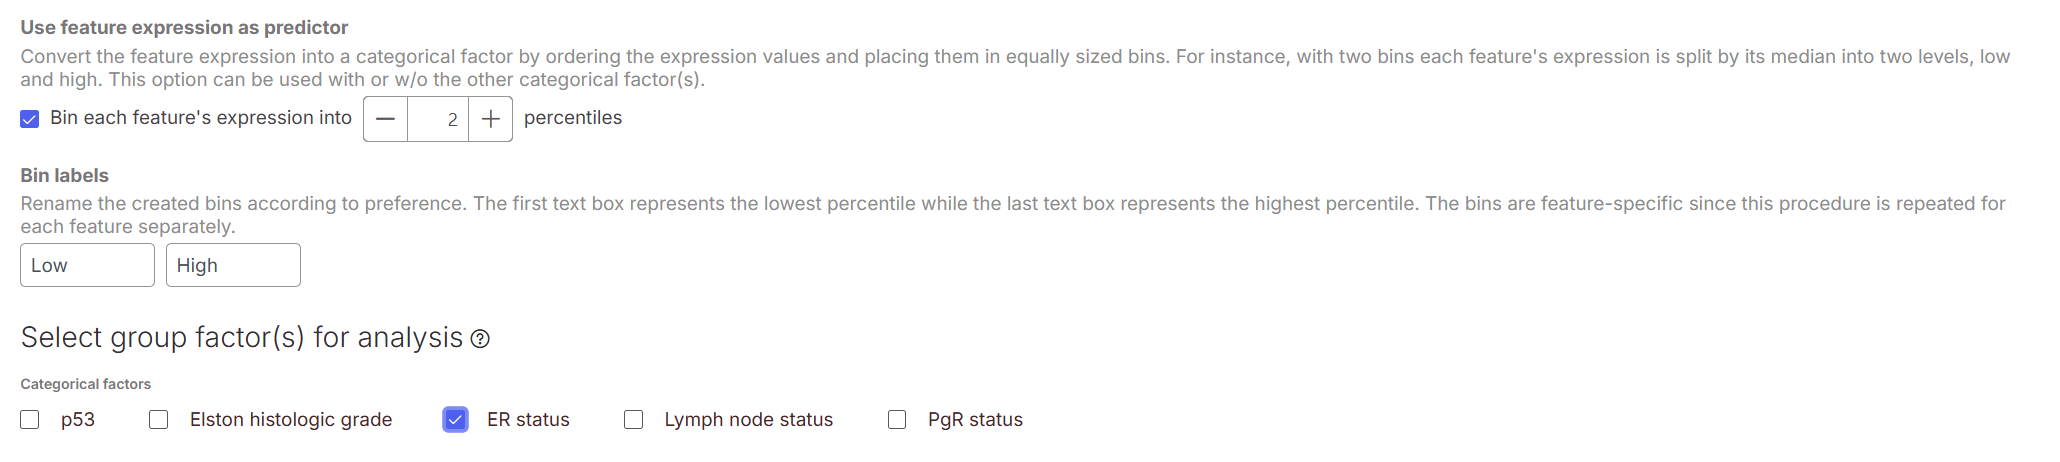Image resolution: width=2060 pixels, height=462 pixels.
Task: Click the Elston histologic grade label text
Action: (291, 420)
